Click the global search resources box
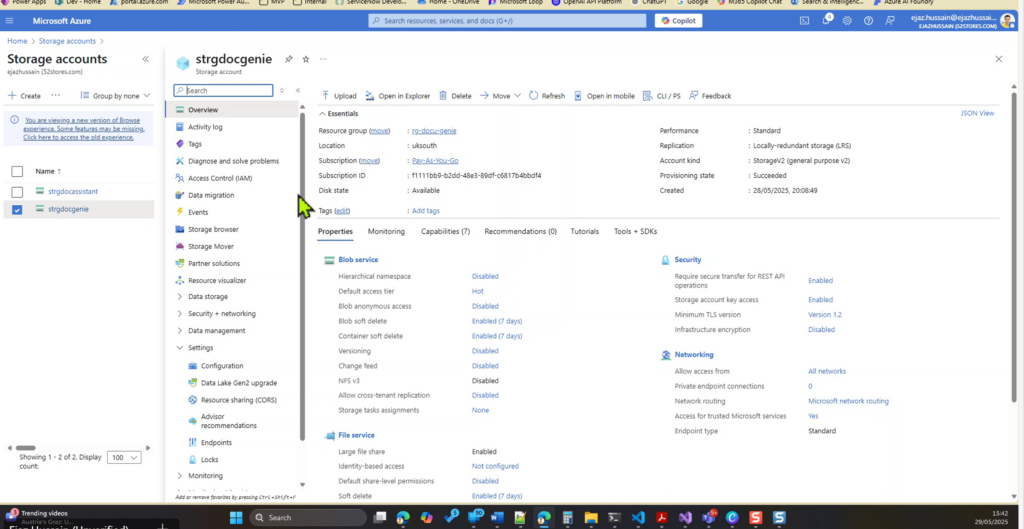1024x529 pixels. [x=507, y=21]
